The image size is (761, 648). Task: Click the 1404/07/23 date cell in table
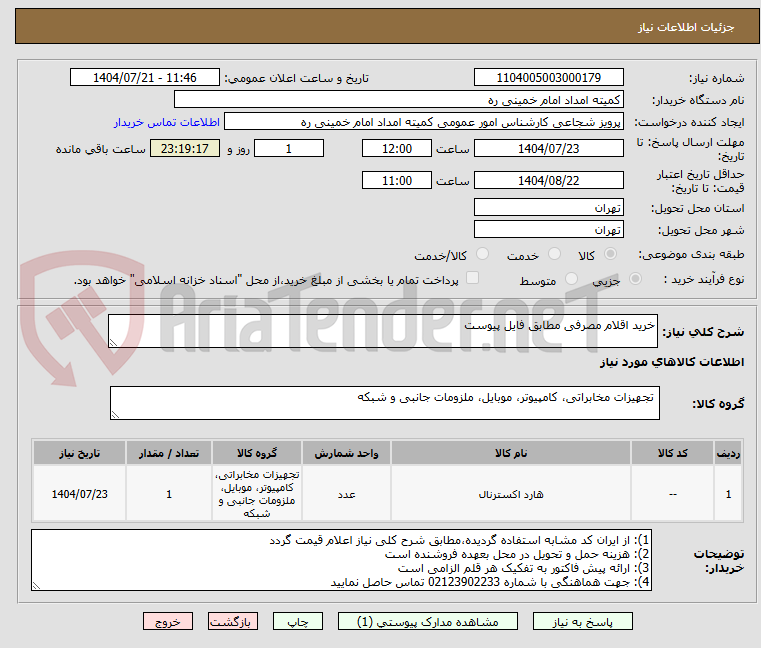click(80, 494)
